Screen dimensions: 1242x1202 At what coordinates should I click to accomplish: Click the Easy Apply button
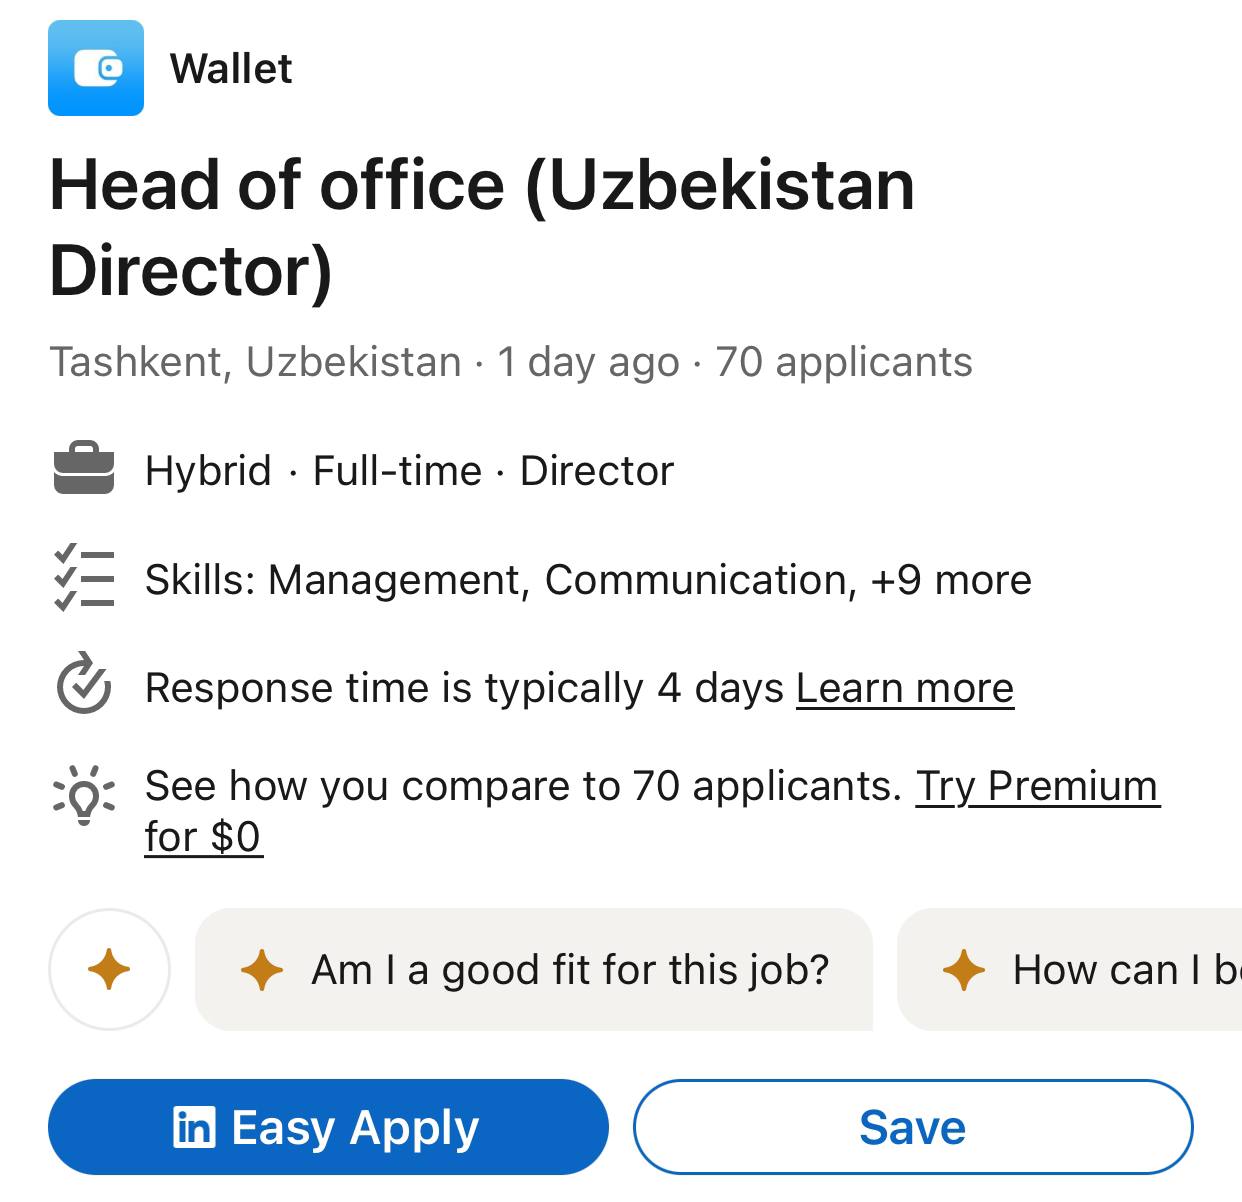pos(330,1126)
